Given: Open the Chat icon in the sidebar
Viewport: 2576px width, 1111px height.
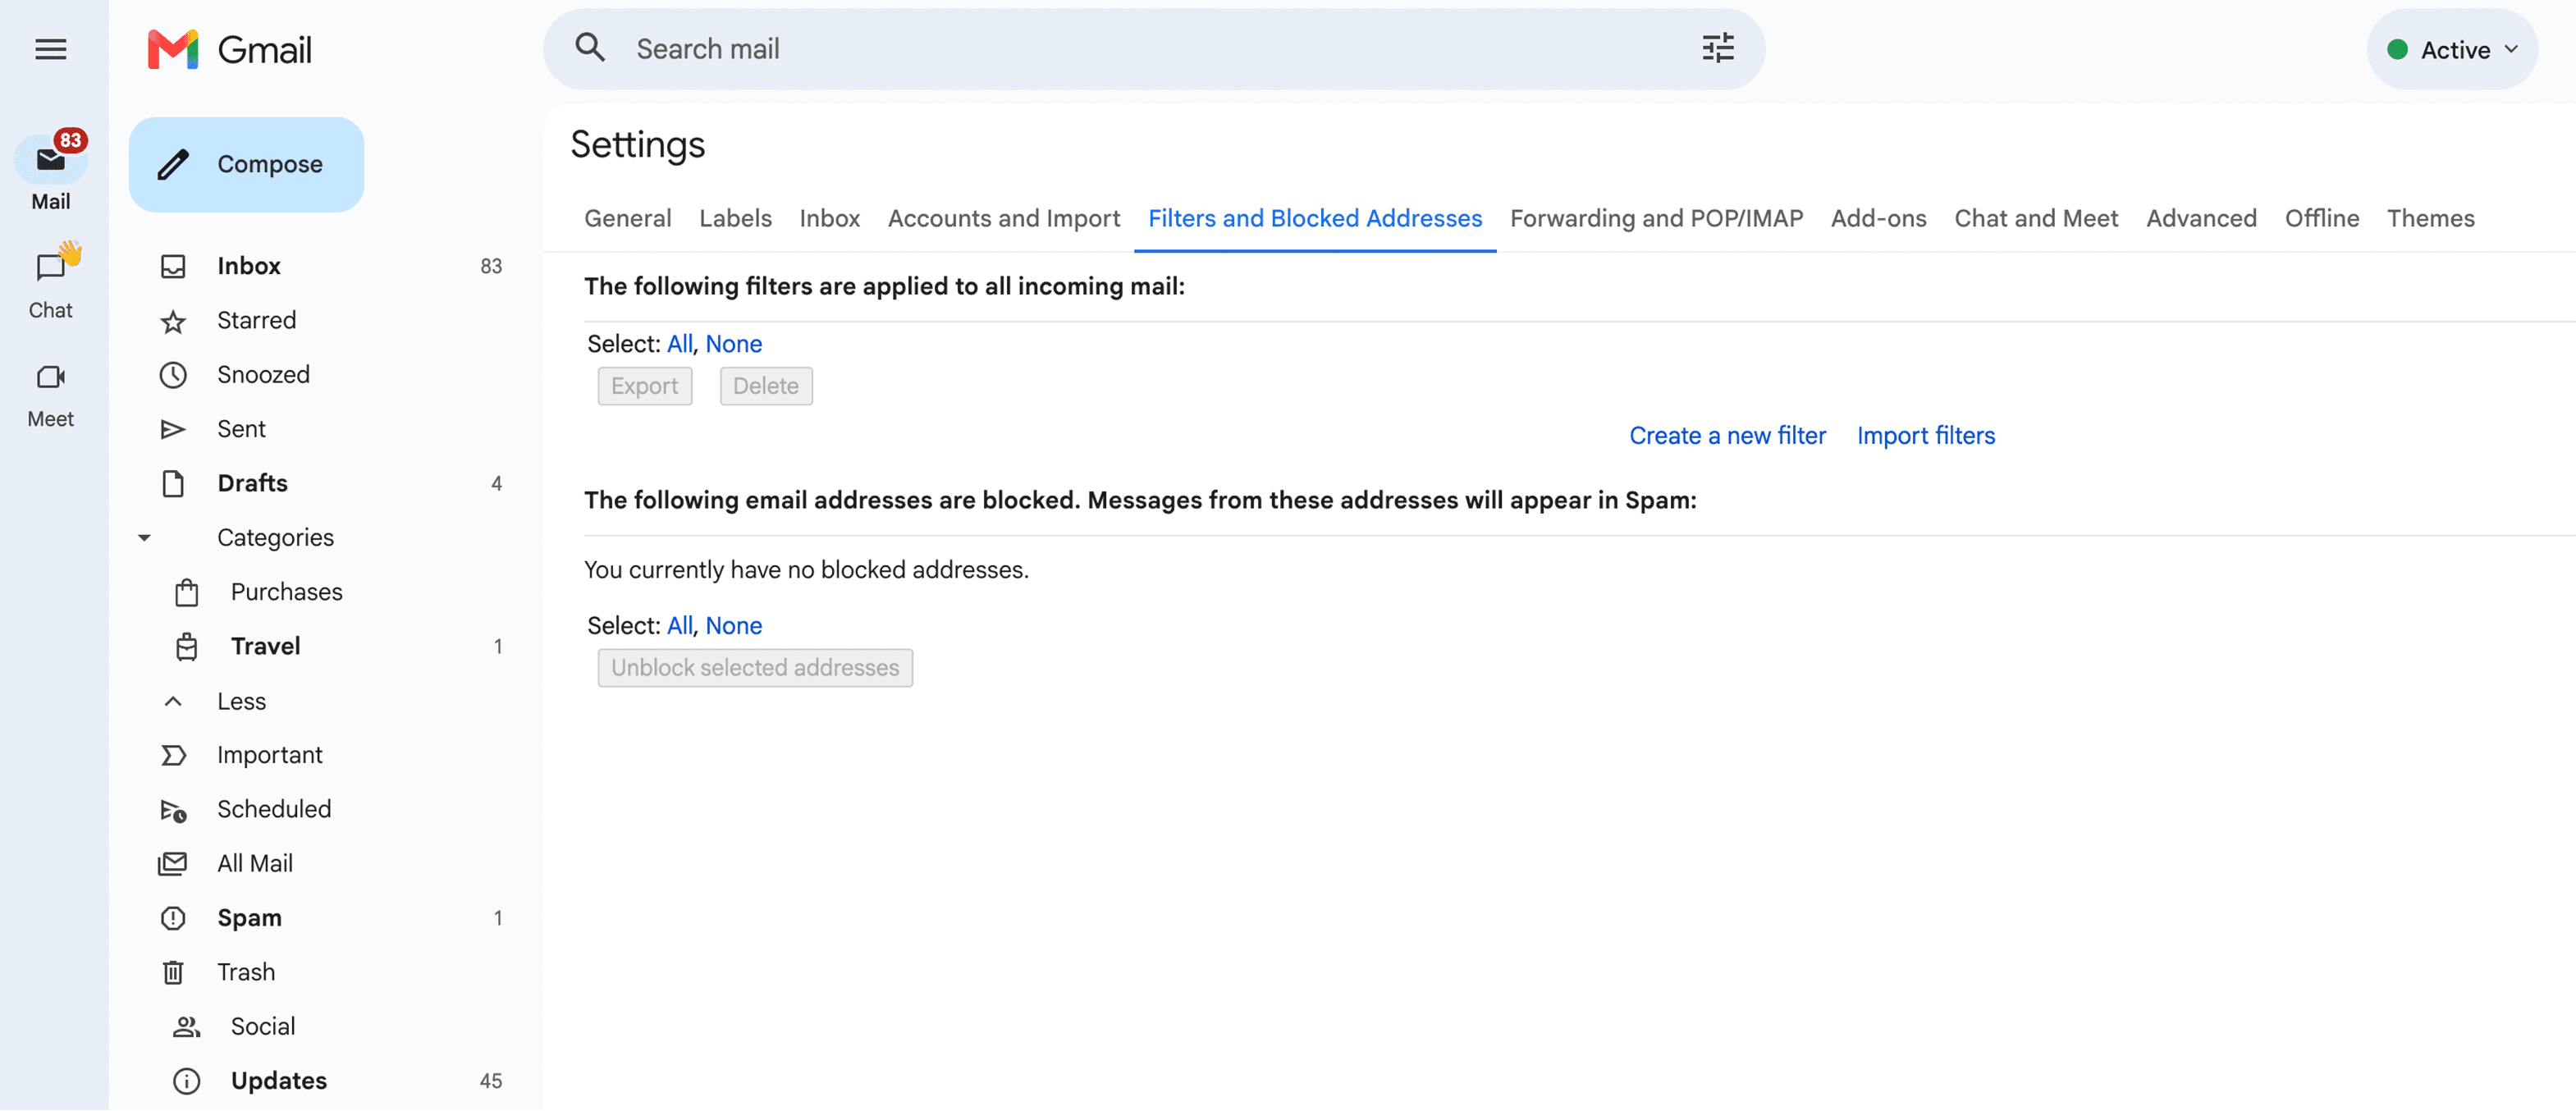Looking at the screenshot, I should pyautogui.click(x=51, y=267).
